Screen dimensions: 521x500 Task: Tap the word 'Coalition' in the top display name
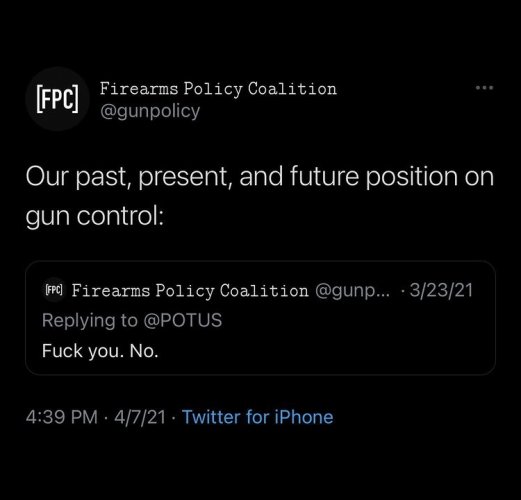click(292, 89)
